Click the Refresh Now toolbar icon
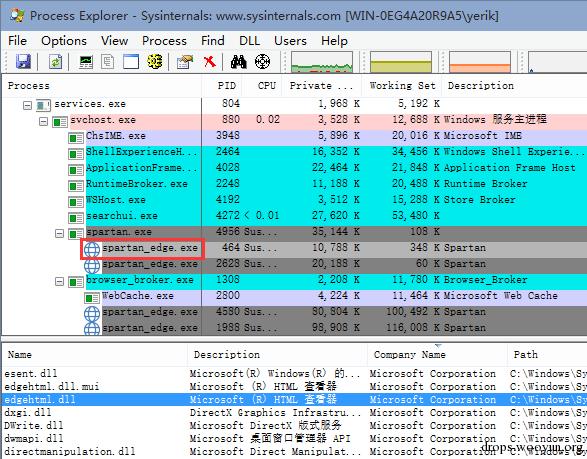The height and width of the screenshot is (459, 587). pos(55,61)
